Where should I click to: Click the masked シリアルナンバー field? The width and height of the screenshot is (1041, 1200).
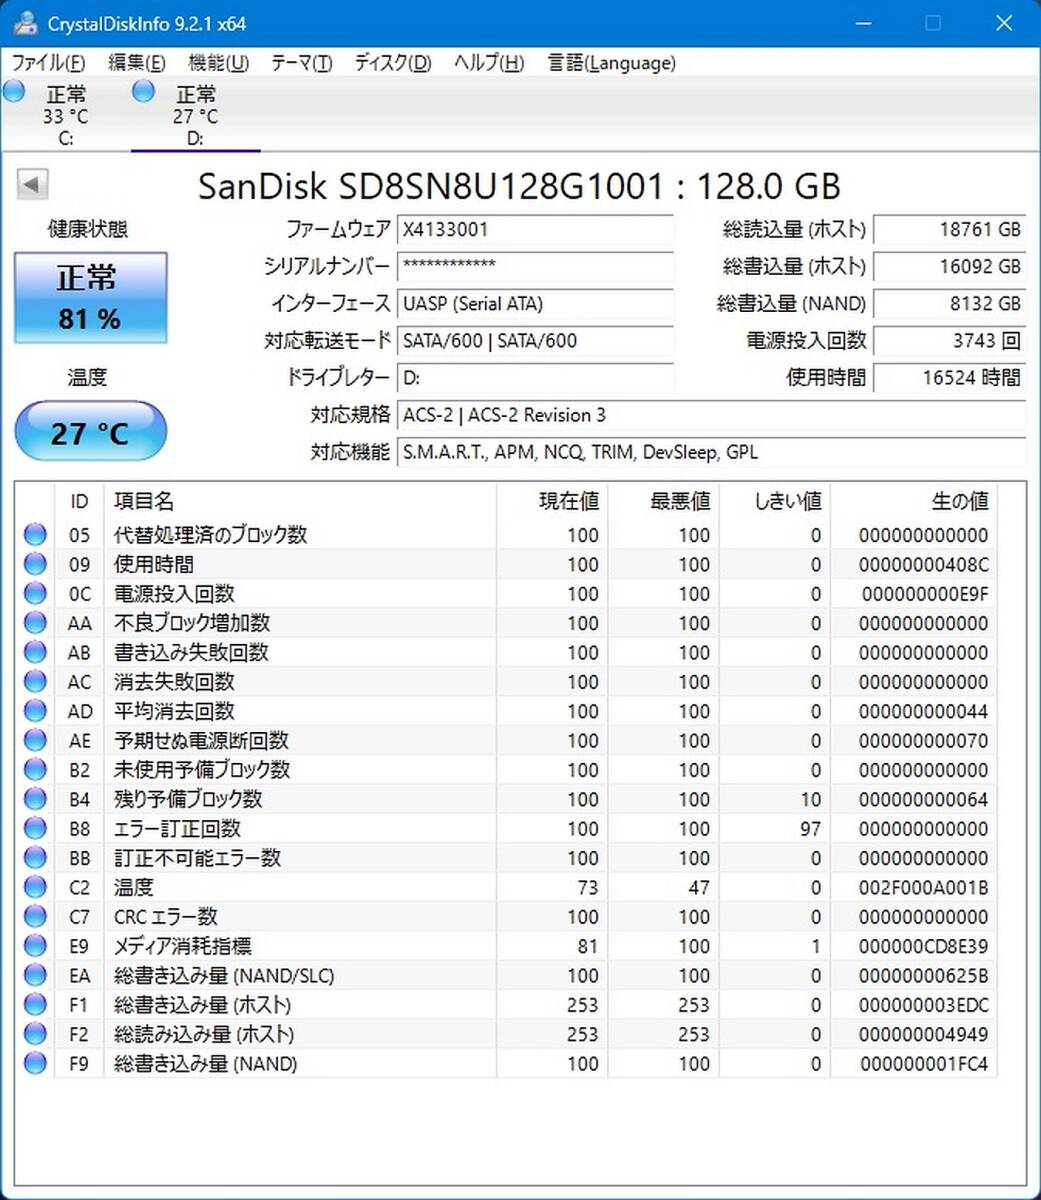pyautogui.click(x=536, y=267)
